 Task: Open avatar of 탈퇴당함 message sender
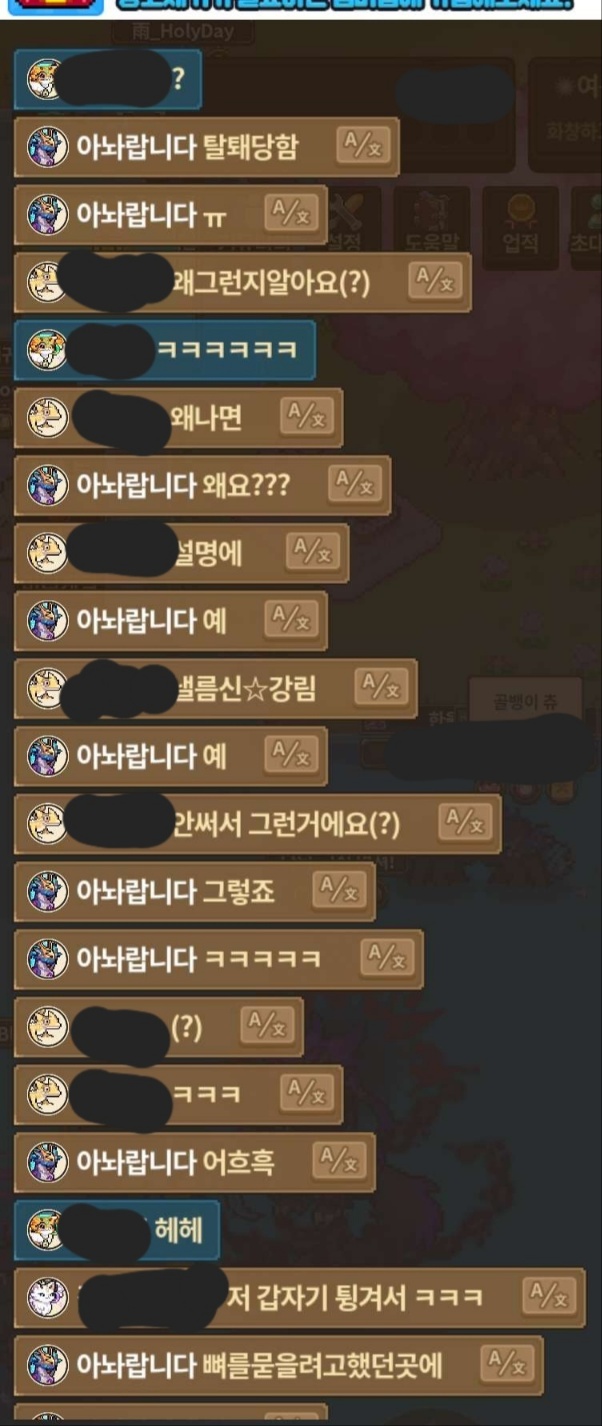(x=47, y=147)
